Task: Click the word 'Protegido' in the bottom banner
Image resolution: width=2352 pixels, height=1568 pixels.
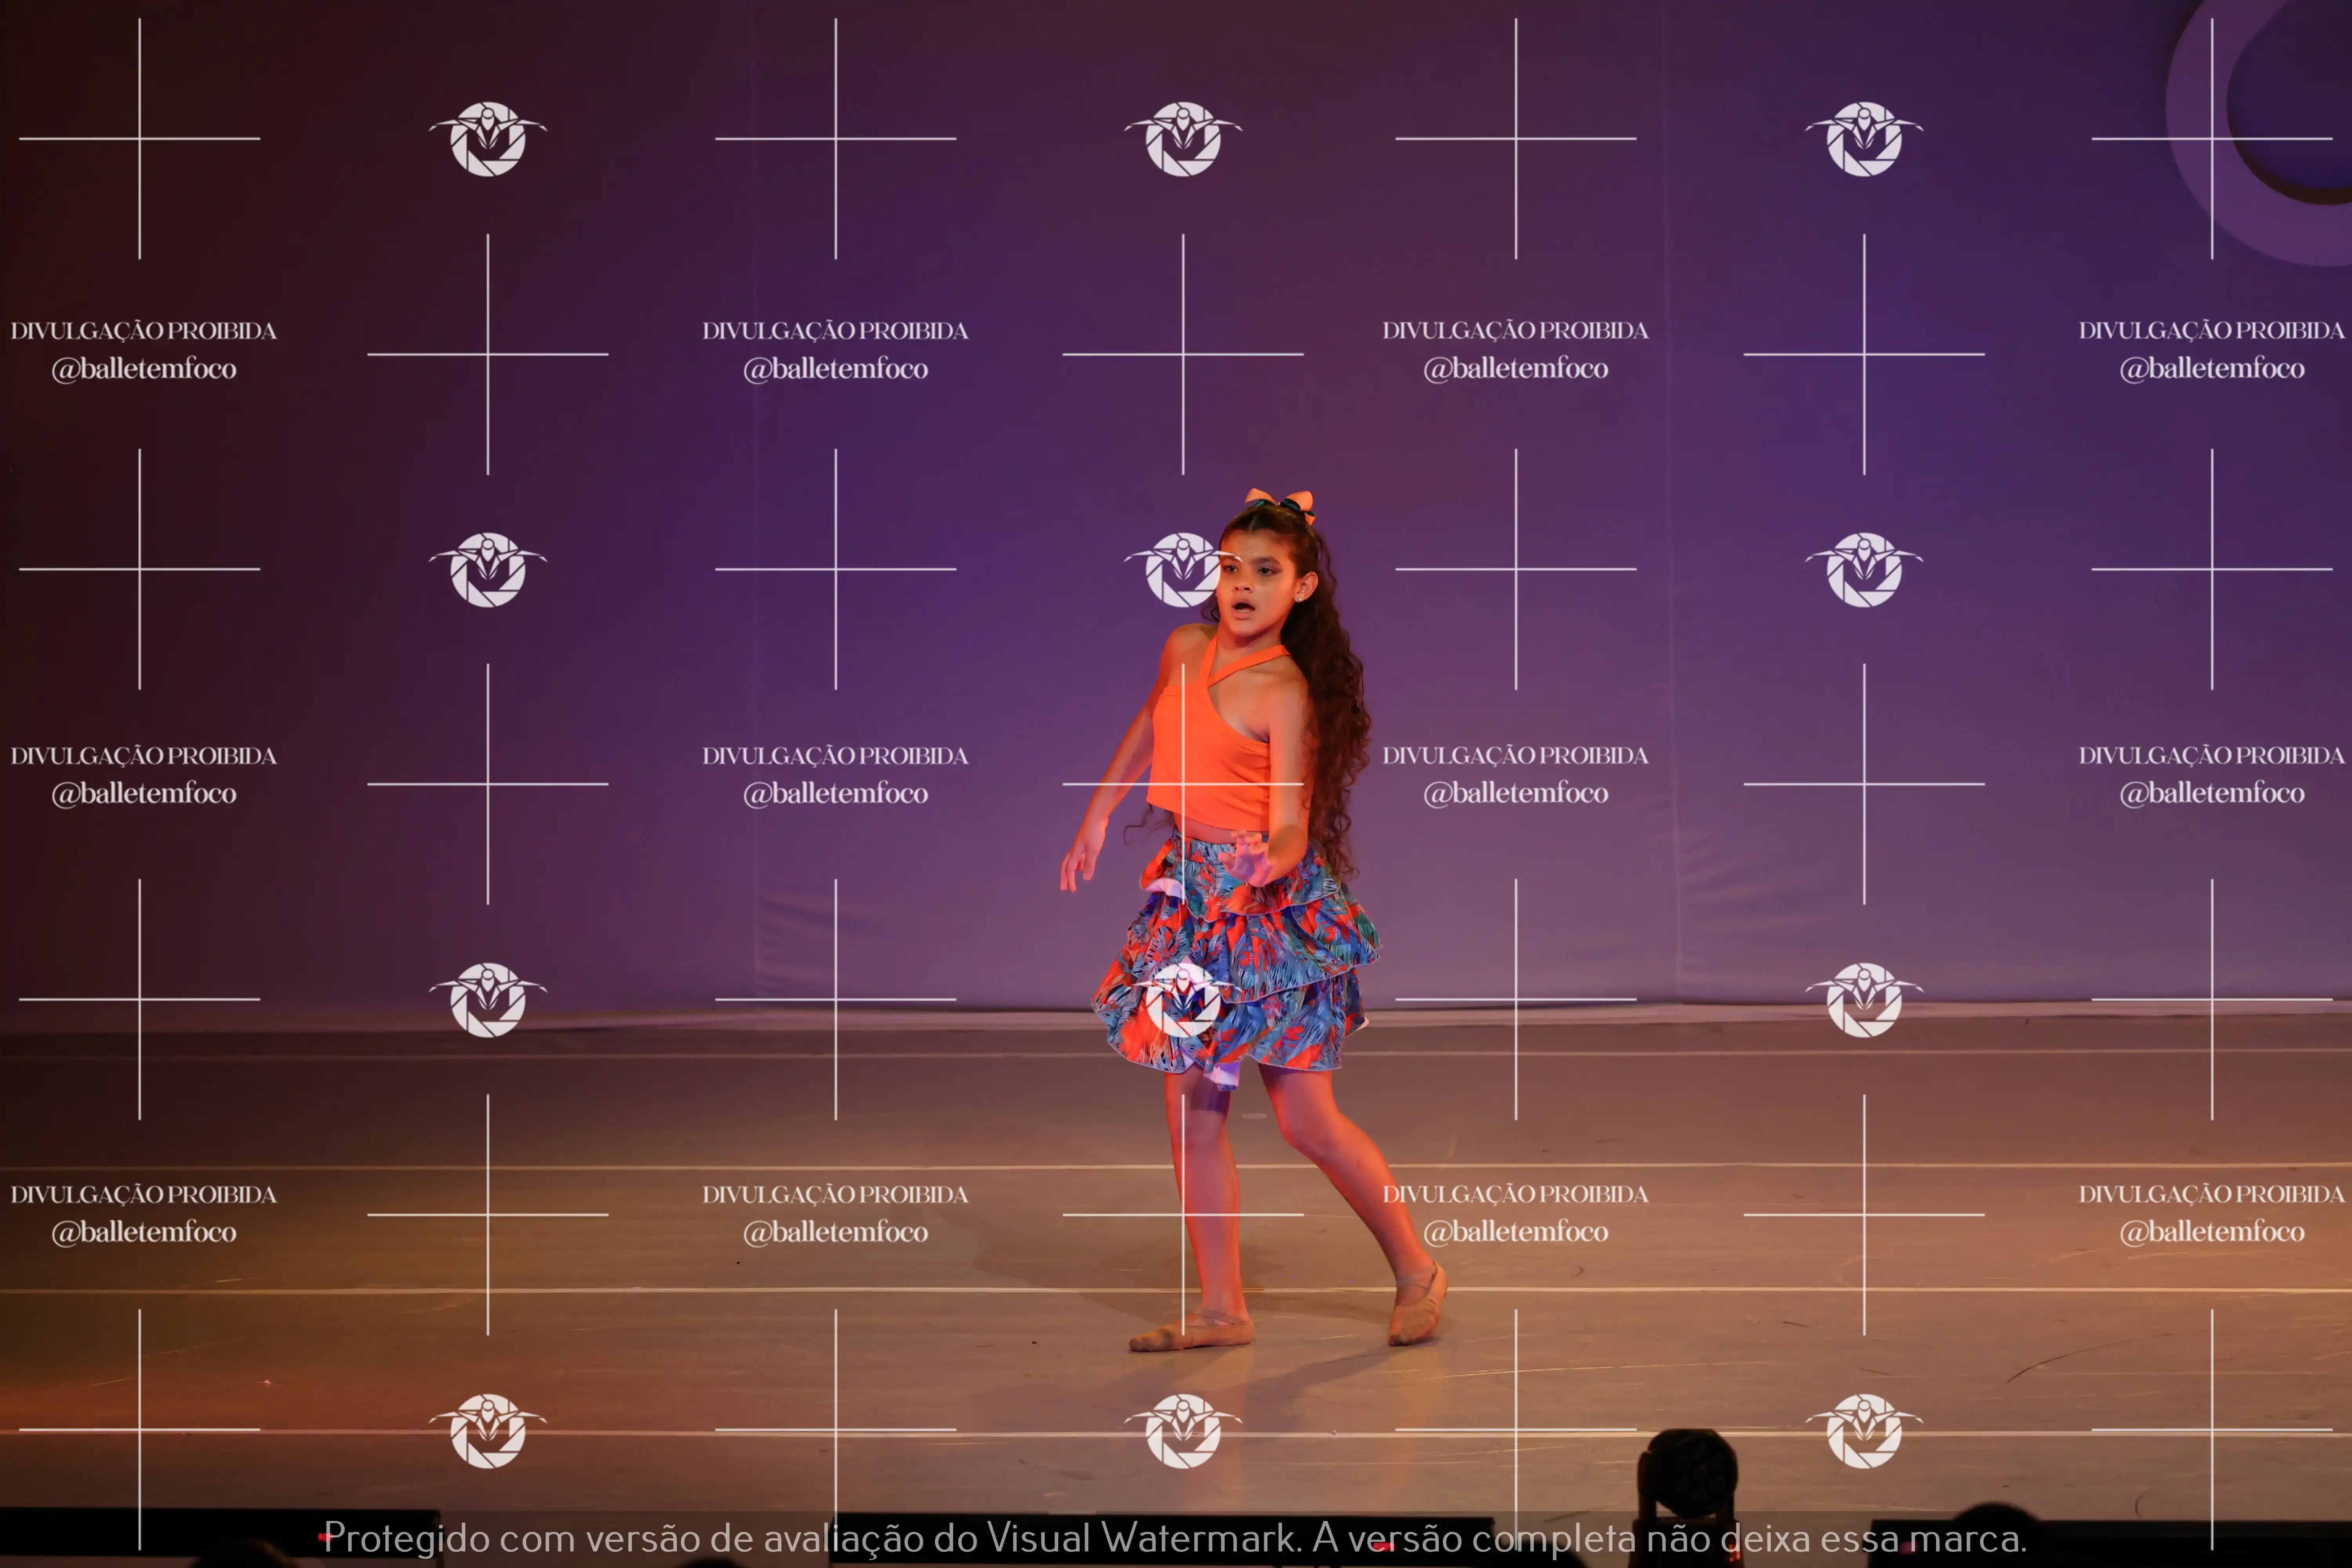Action: click(x=407, y=1538)
